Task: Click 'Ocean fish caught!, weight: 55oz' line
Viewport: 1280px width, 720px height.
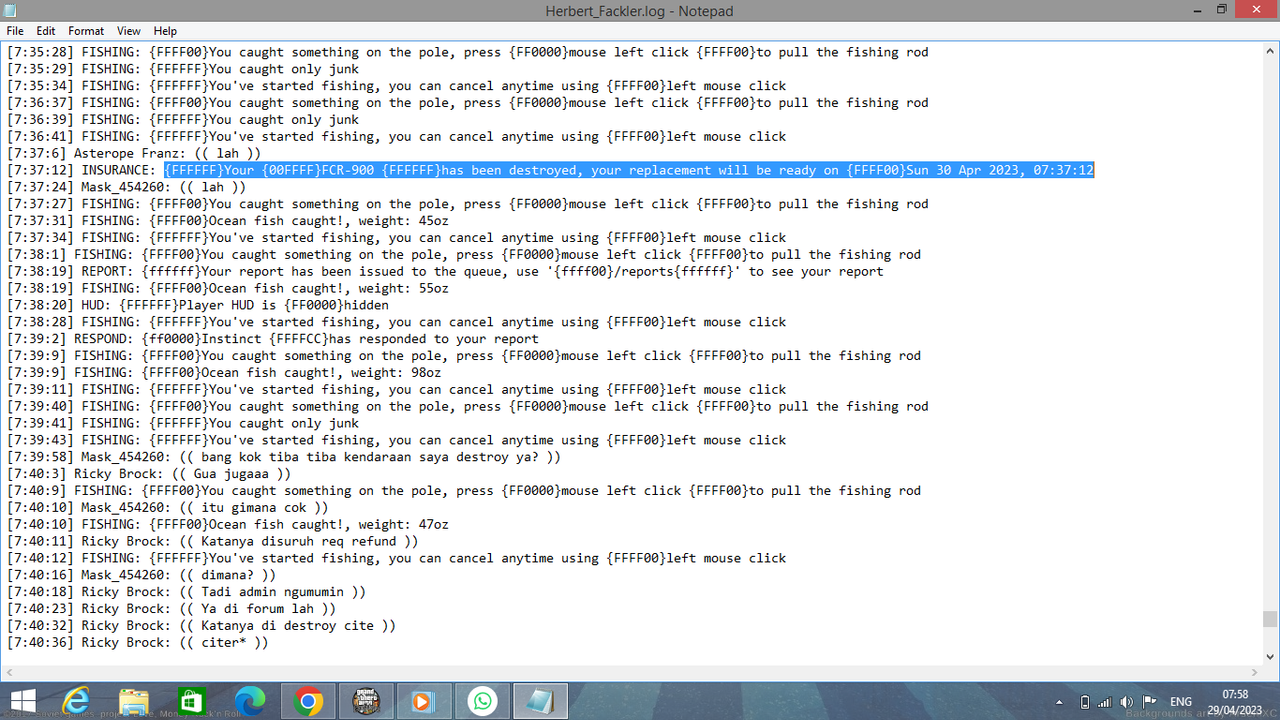Action: [228, 288]
